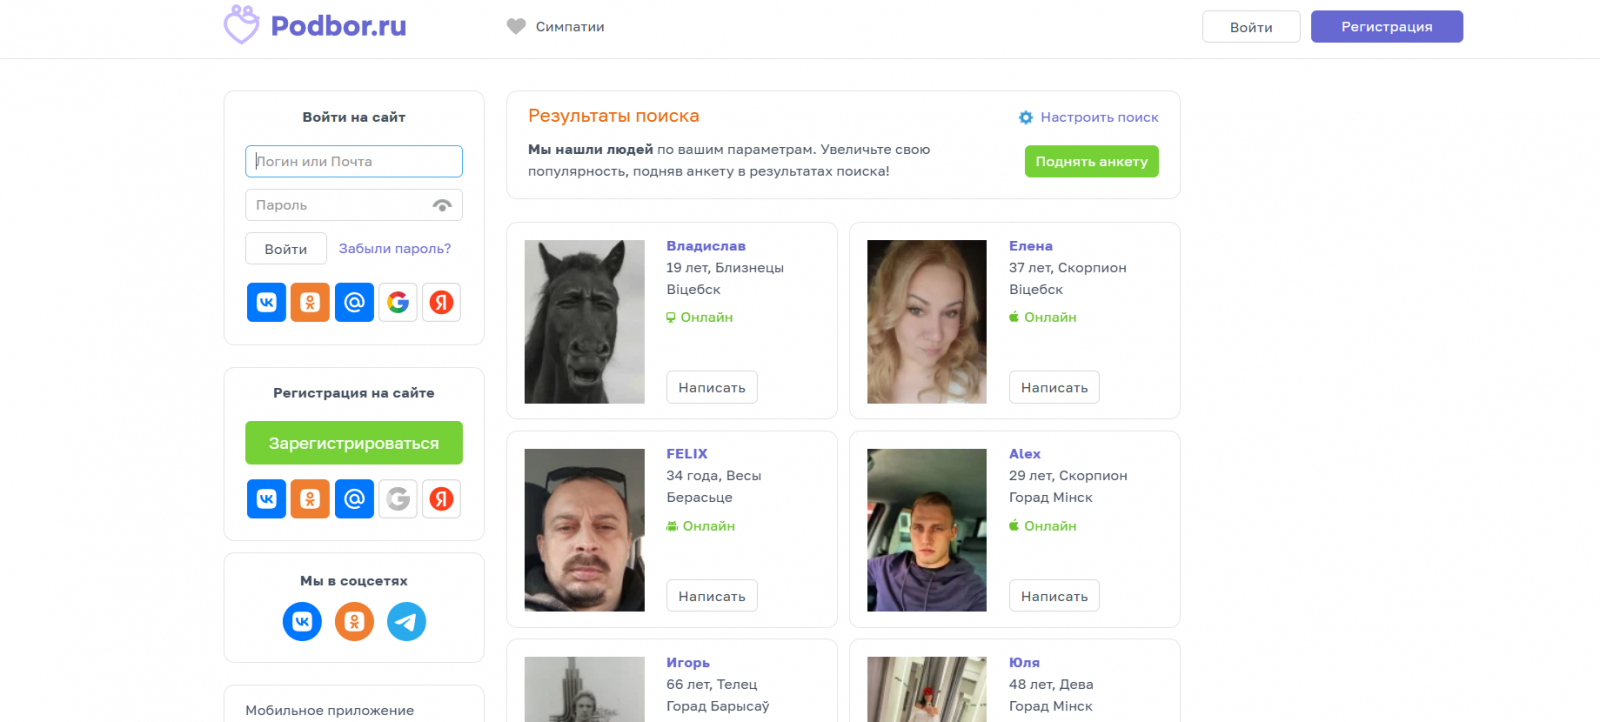Viewport: 1600px width, 722px height.
Task: Register via Mail.ru in registration panel
Action: pos(354,498)
